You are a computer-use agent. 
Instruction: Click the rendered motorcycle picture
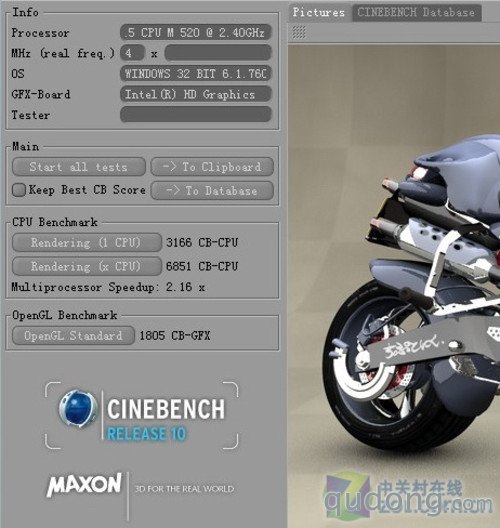pos(394,286)
